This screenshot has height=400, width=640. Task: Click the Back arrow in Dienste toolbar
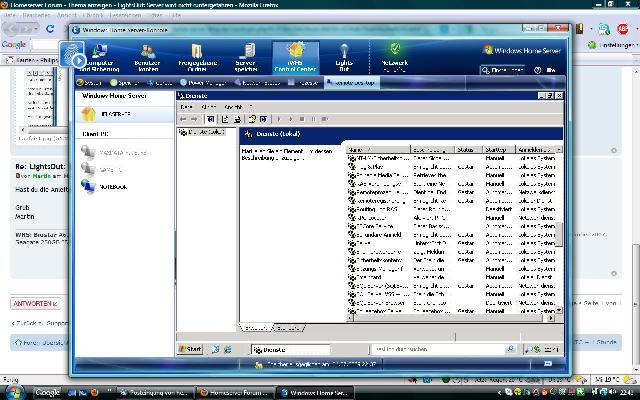tap(183, 119)
